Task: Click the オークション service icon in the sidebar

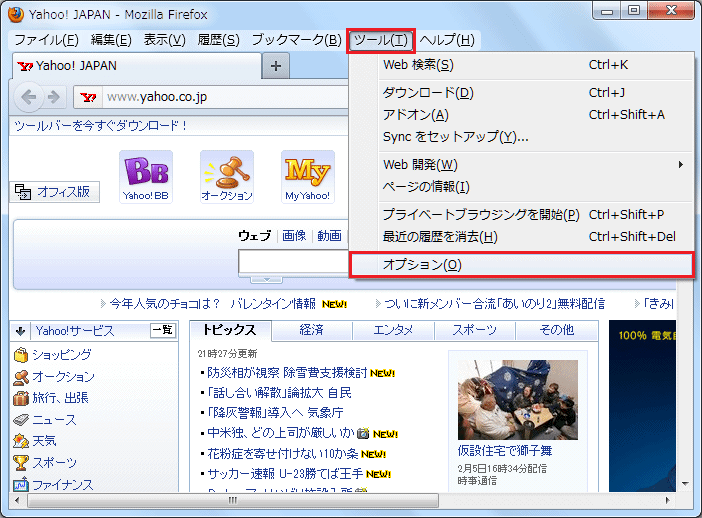Action: click(x=21, y=377)
